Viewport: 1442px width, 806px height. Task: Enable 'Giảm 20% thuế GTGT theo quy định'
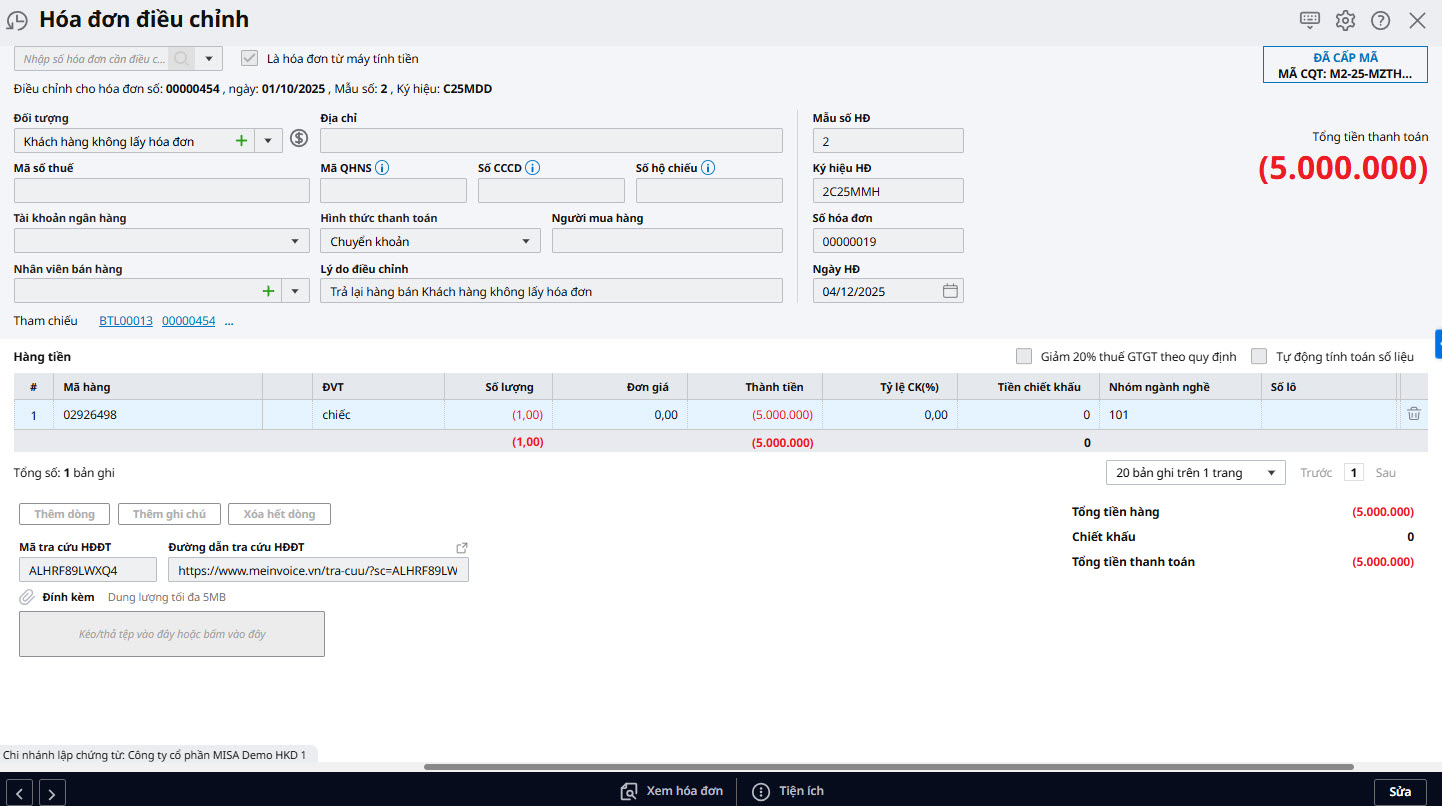point(1024,356)
